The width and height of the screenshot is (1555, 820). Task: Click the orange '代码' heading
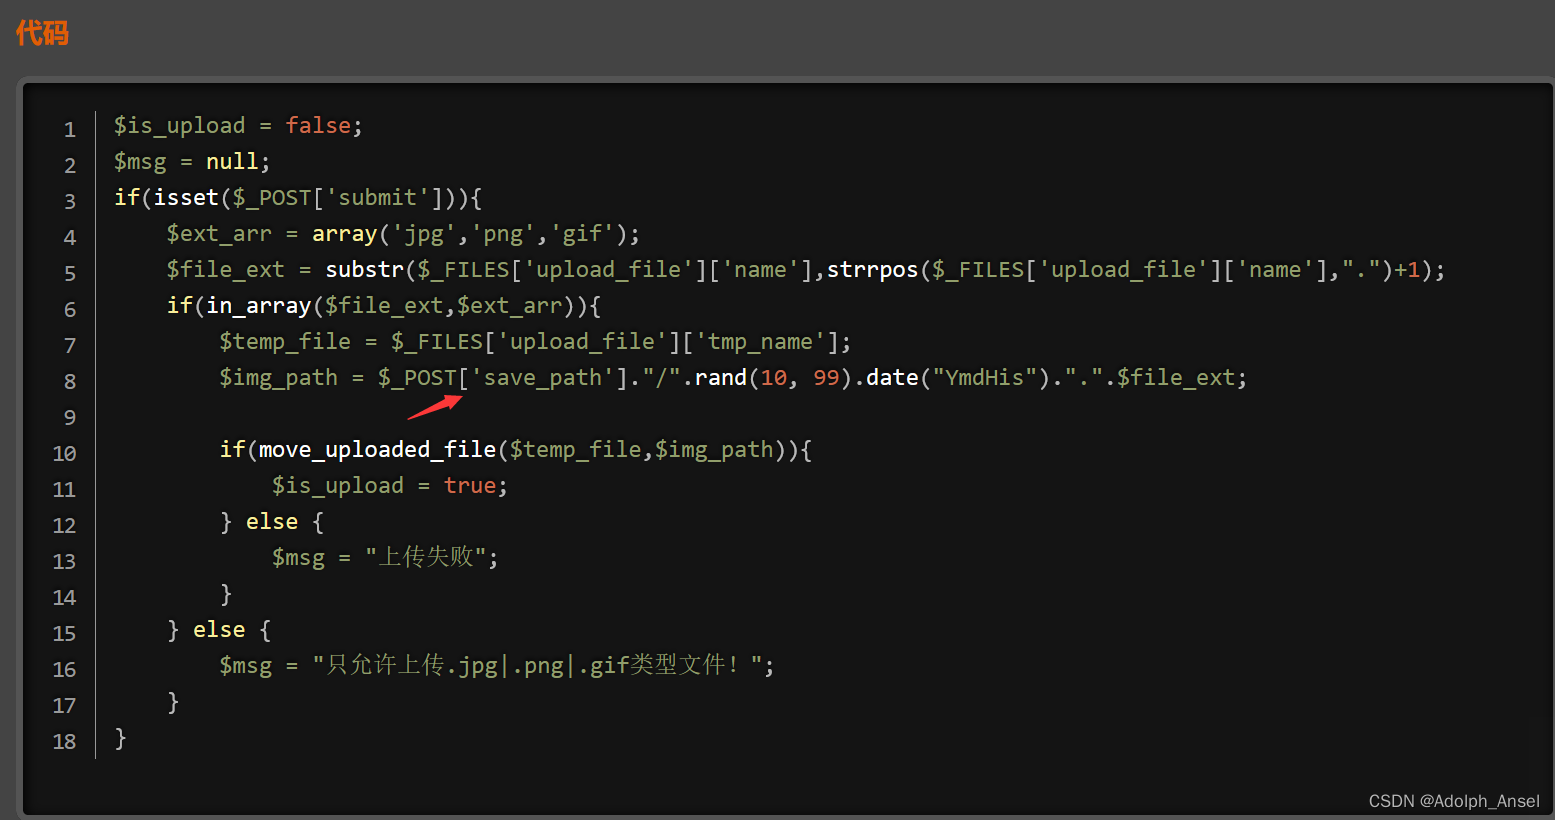[x=42, y=33]
